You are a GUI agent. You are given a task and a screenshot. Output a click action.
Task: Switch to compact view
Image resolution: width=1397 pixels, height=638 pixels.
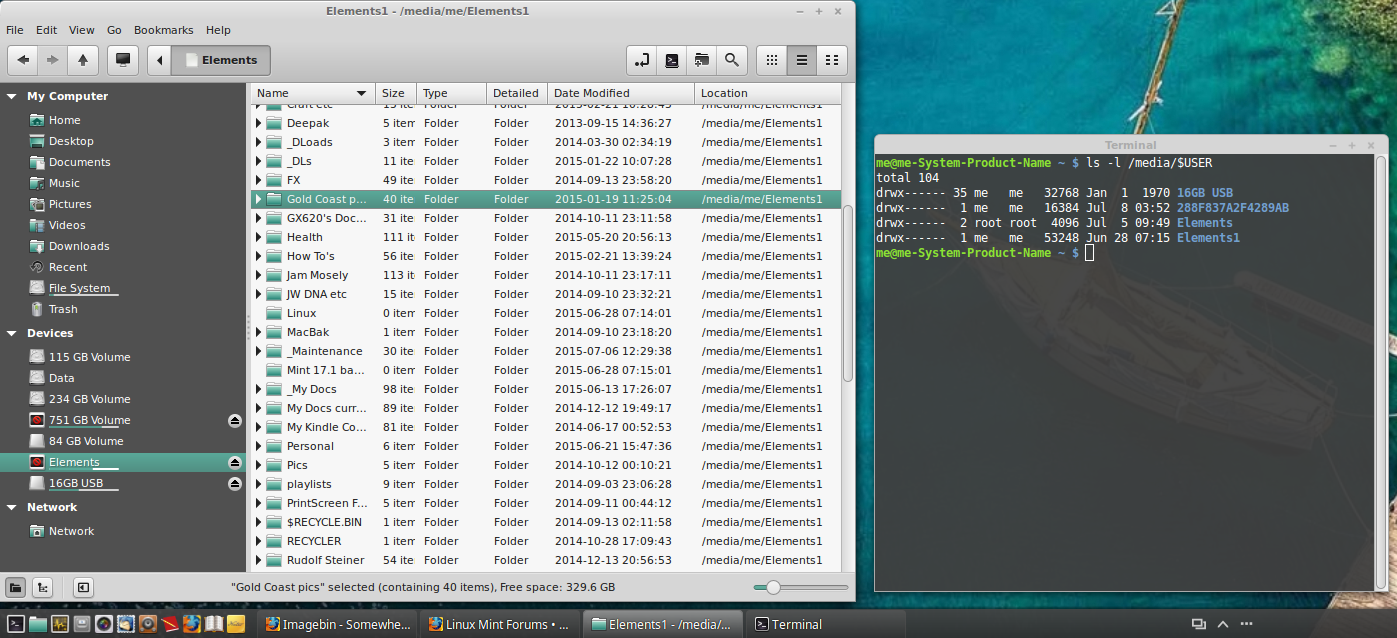(x=831, y=60)
